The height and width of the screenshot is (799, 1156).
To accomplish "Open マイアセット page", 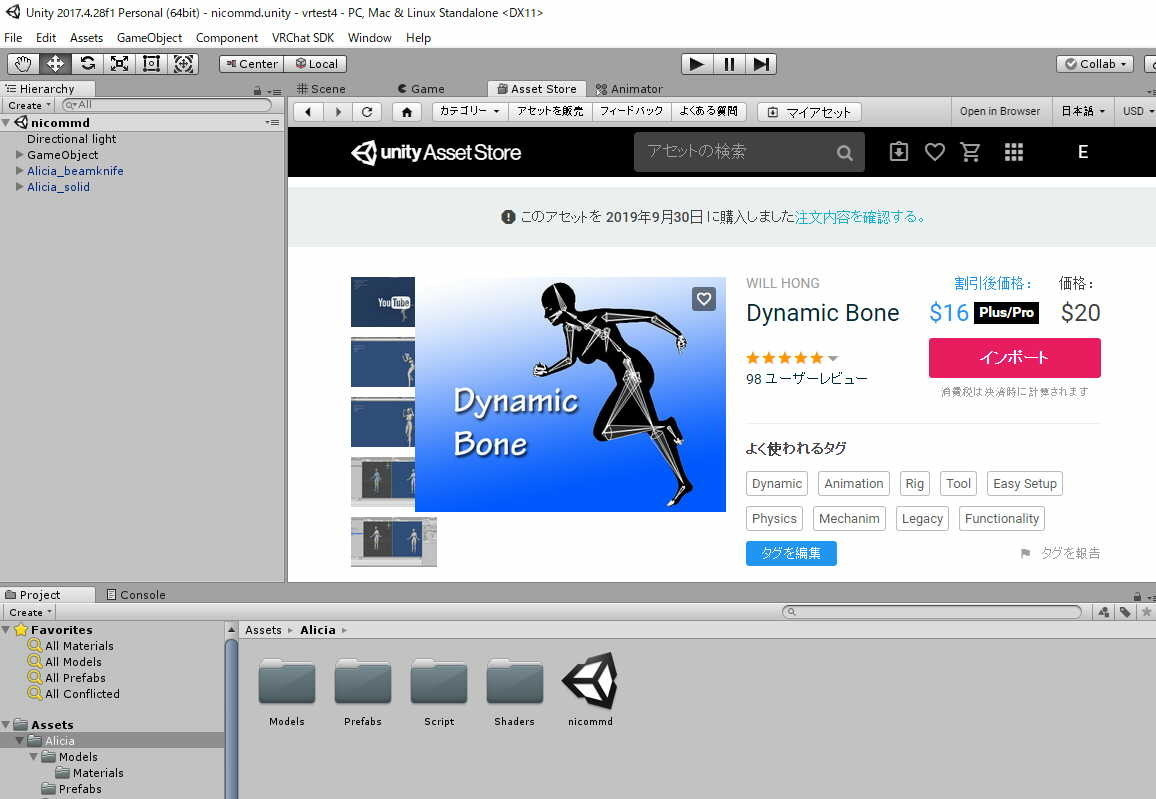I will tap(809, 112).
